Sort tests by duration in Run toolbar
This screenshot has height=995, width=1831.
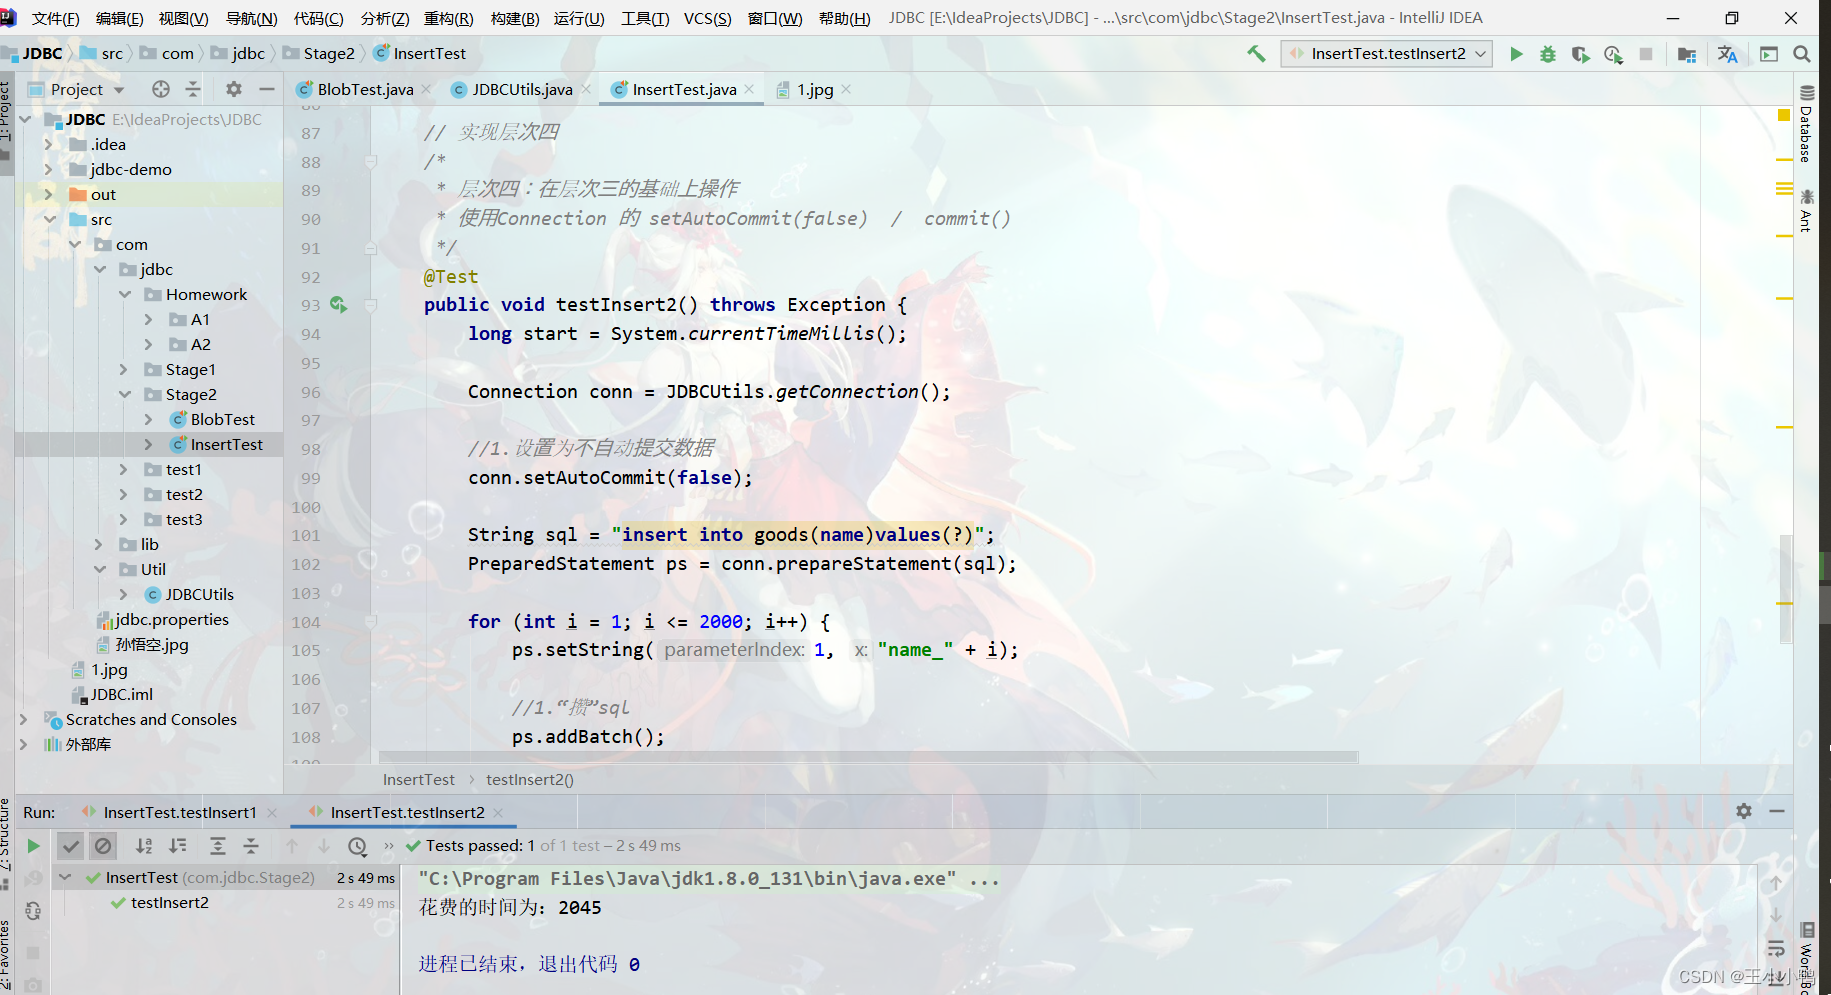178,846
